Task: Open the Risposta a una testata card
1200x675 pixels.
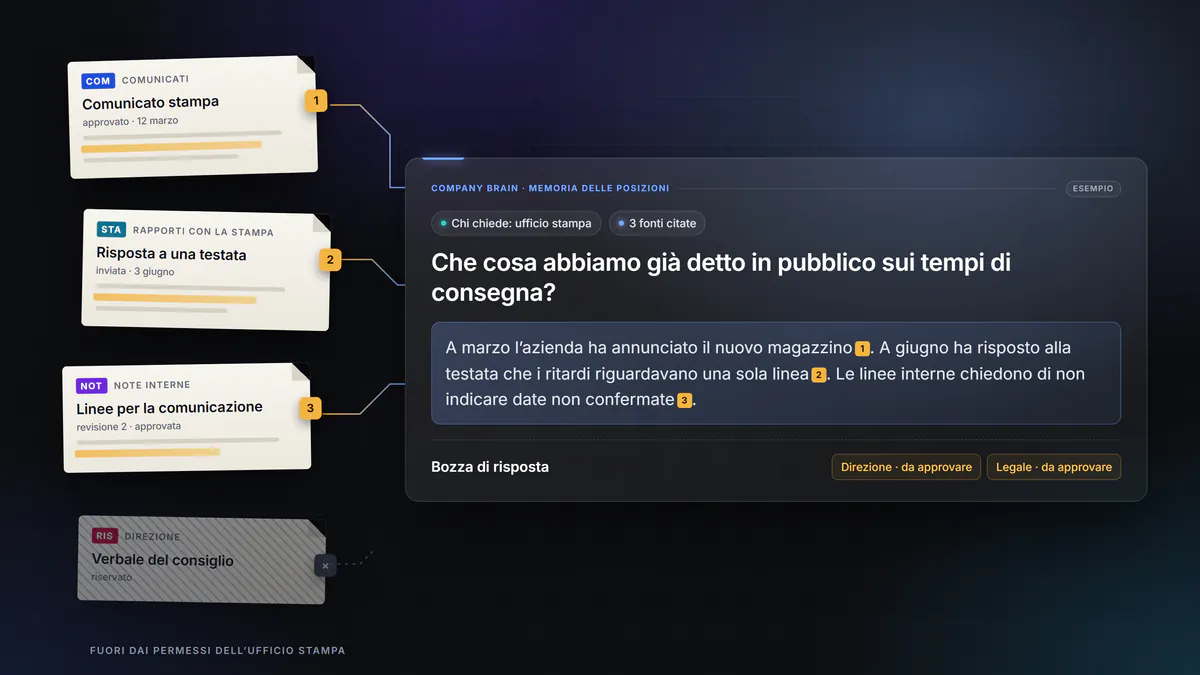Action: (205, 269)
